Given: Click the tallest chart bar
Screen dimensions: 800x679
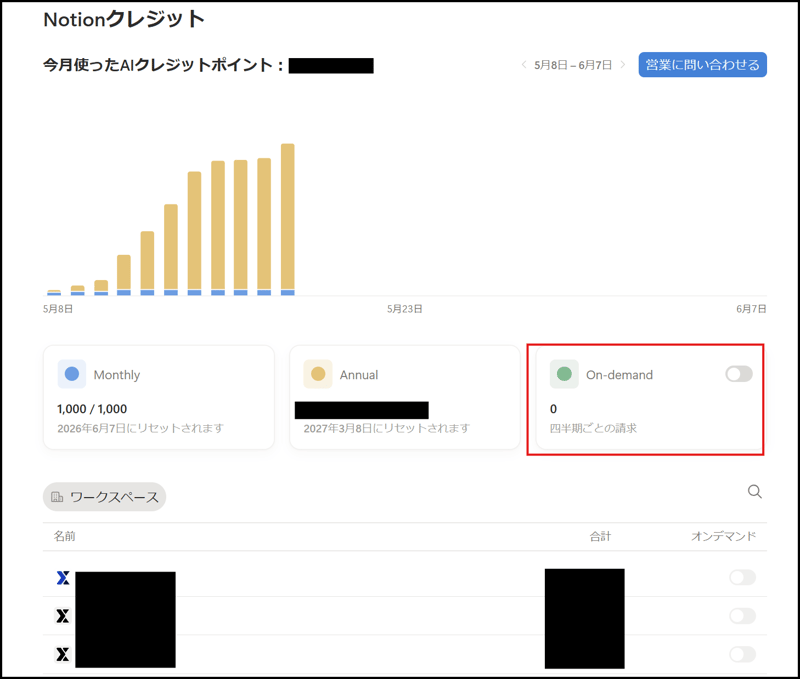Looking at the screenshot, I should [288, 219].
